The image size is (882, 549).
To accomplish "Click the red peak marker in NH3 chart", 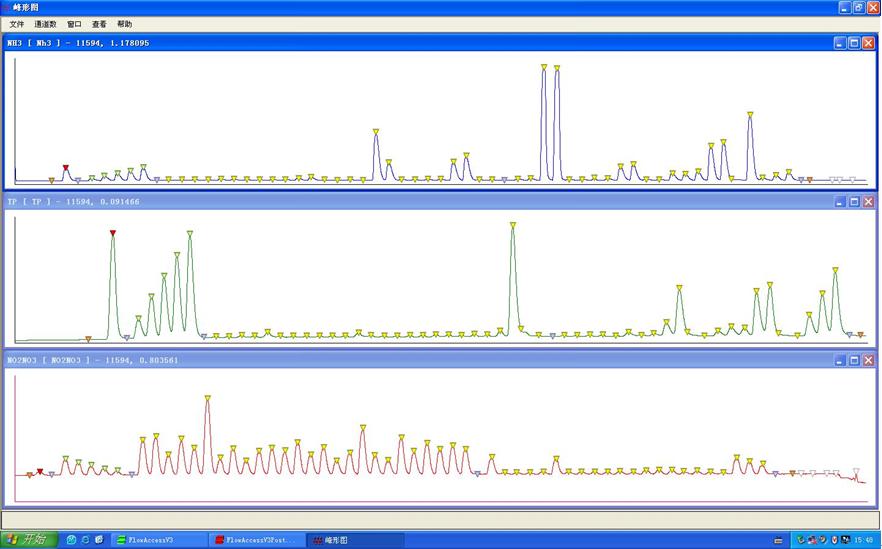I will click(66, 168).
